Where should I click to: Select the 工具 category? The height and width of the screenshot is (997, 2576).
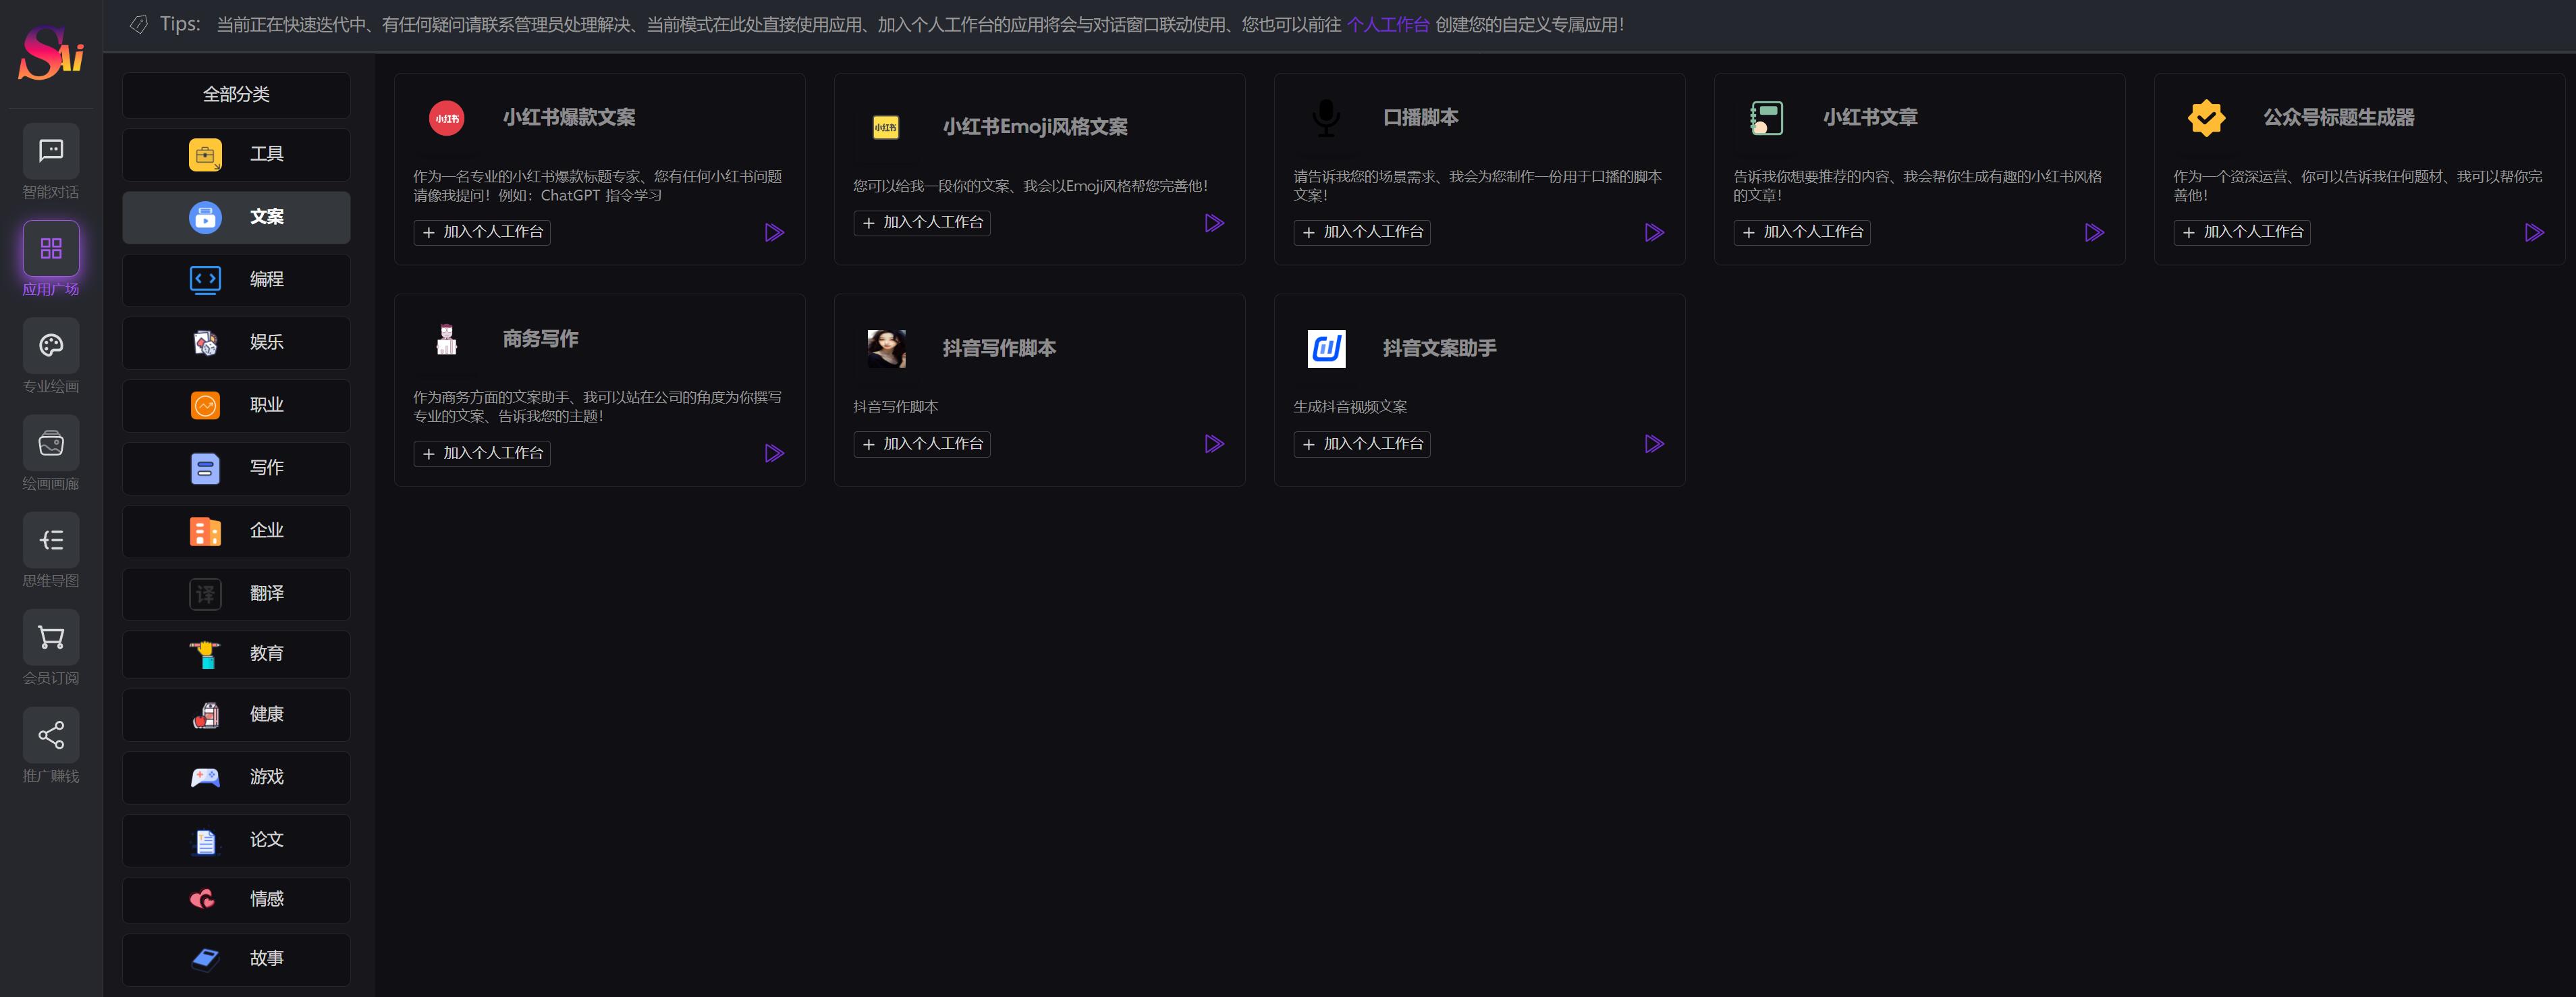236,154
